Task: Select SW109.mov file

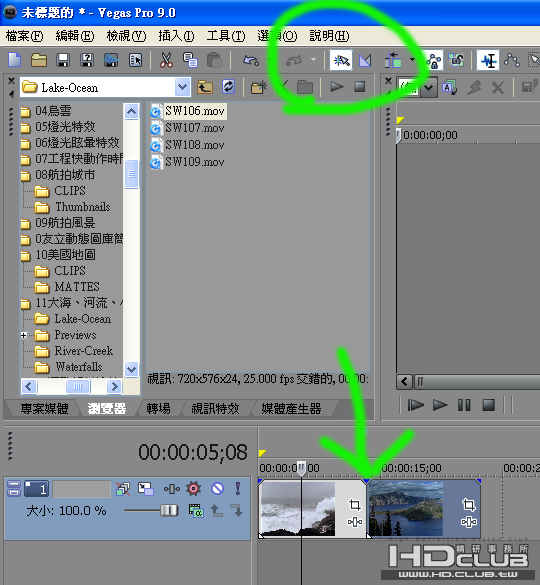Action: click(188, 162)
